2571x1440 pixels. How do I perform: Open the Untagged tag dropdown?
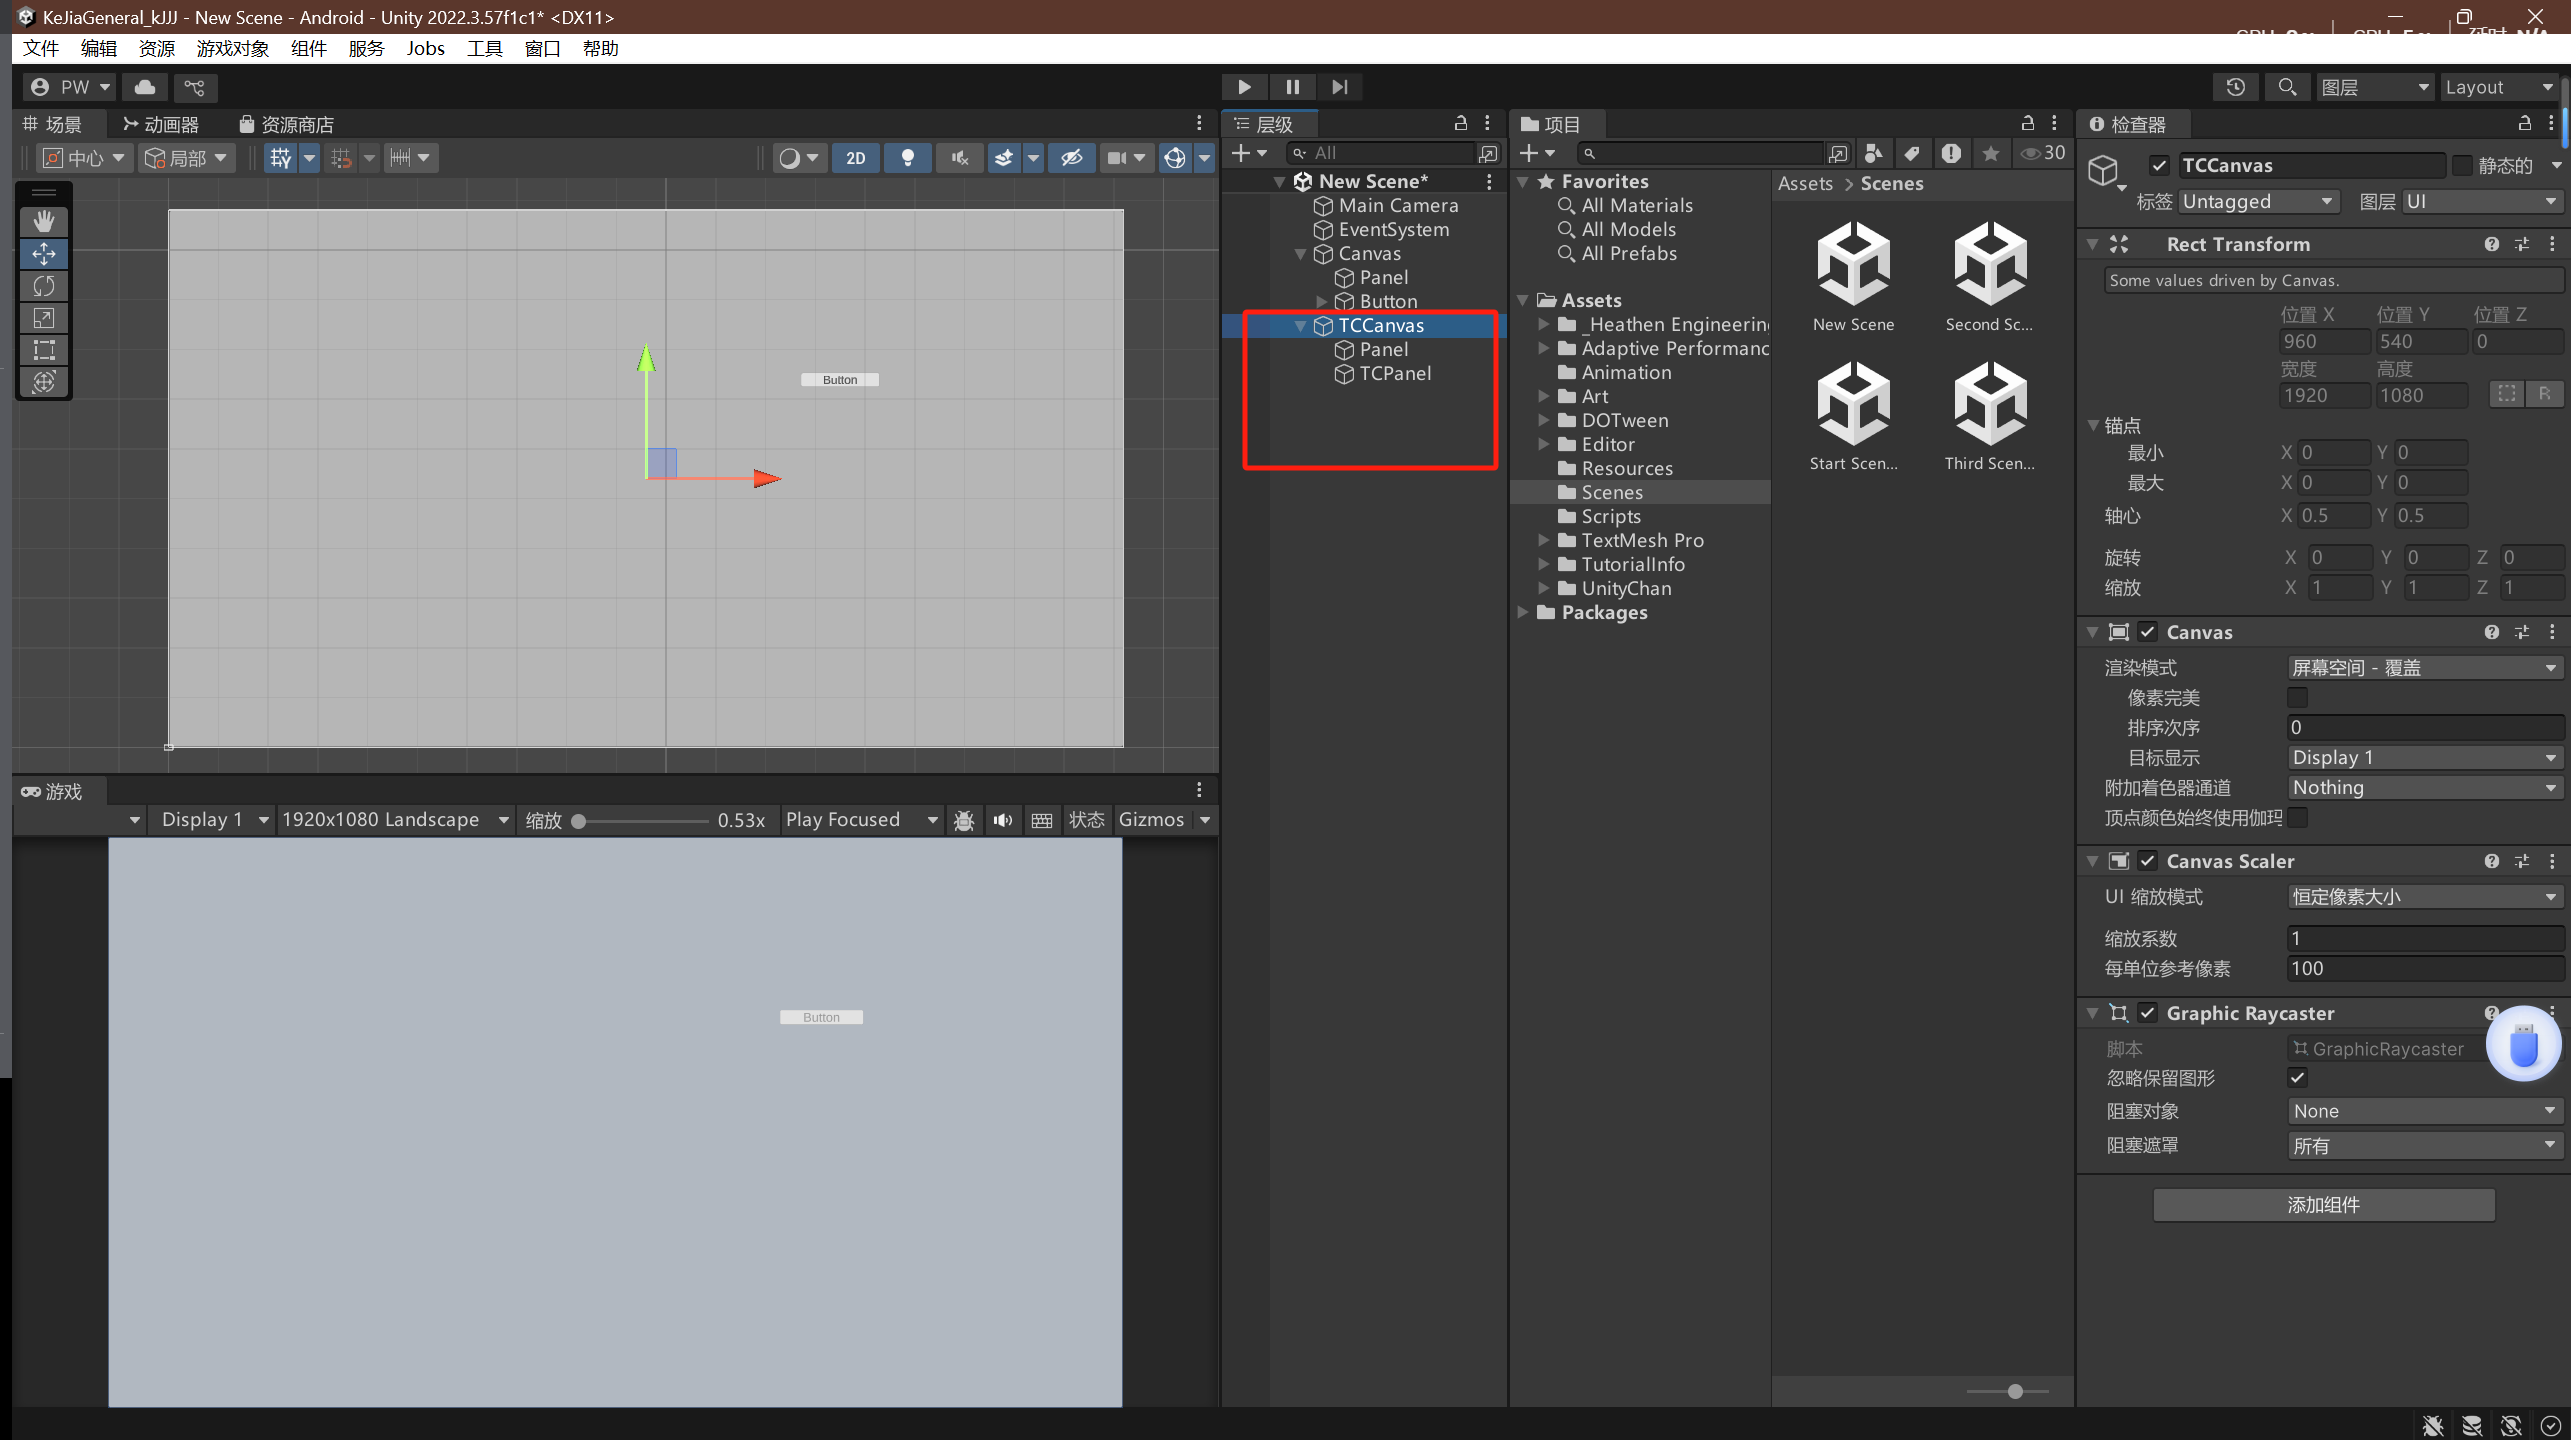coord(2258,202)
